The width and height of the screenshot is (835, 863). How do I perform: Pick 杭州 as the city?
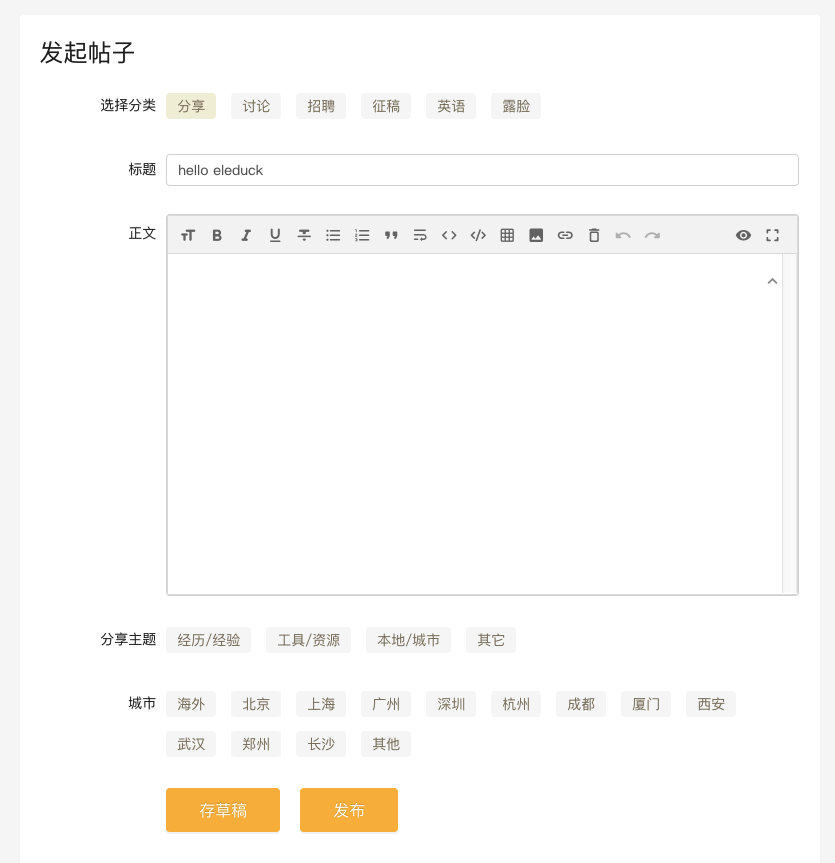coord(516,704)
